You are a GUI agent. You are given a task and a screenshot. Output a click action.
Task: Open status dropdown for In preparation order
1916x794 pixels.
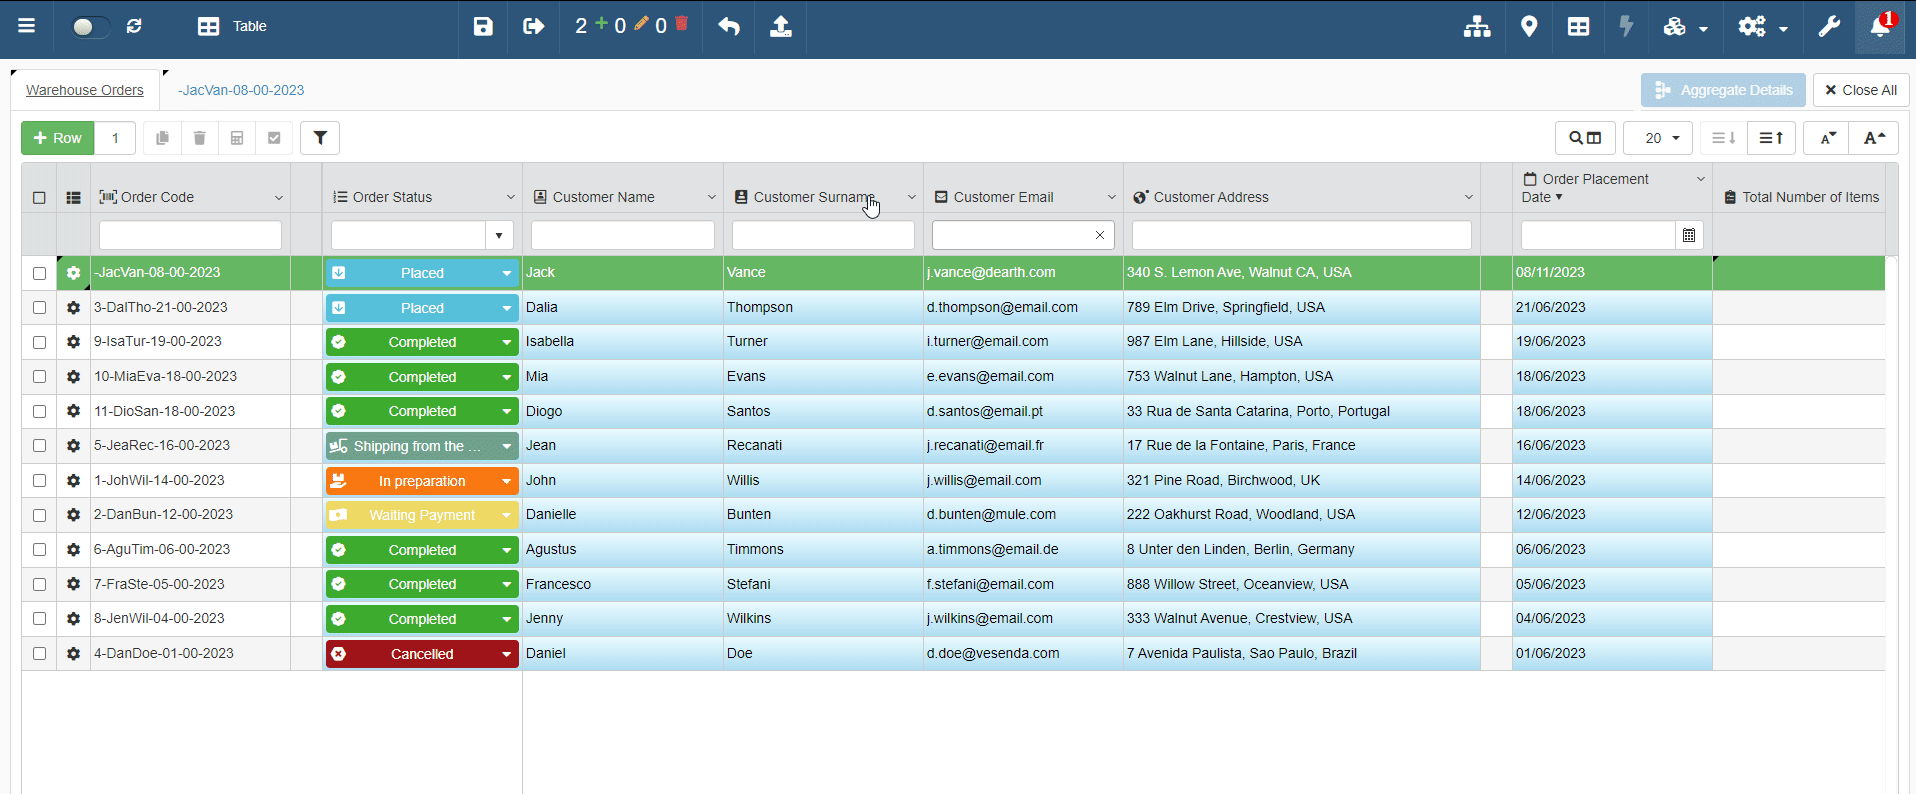click(x=507, y=481)
